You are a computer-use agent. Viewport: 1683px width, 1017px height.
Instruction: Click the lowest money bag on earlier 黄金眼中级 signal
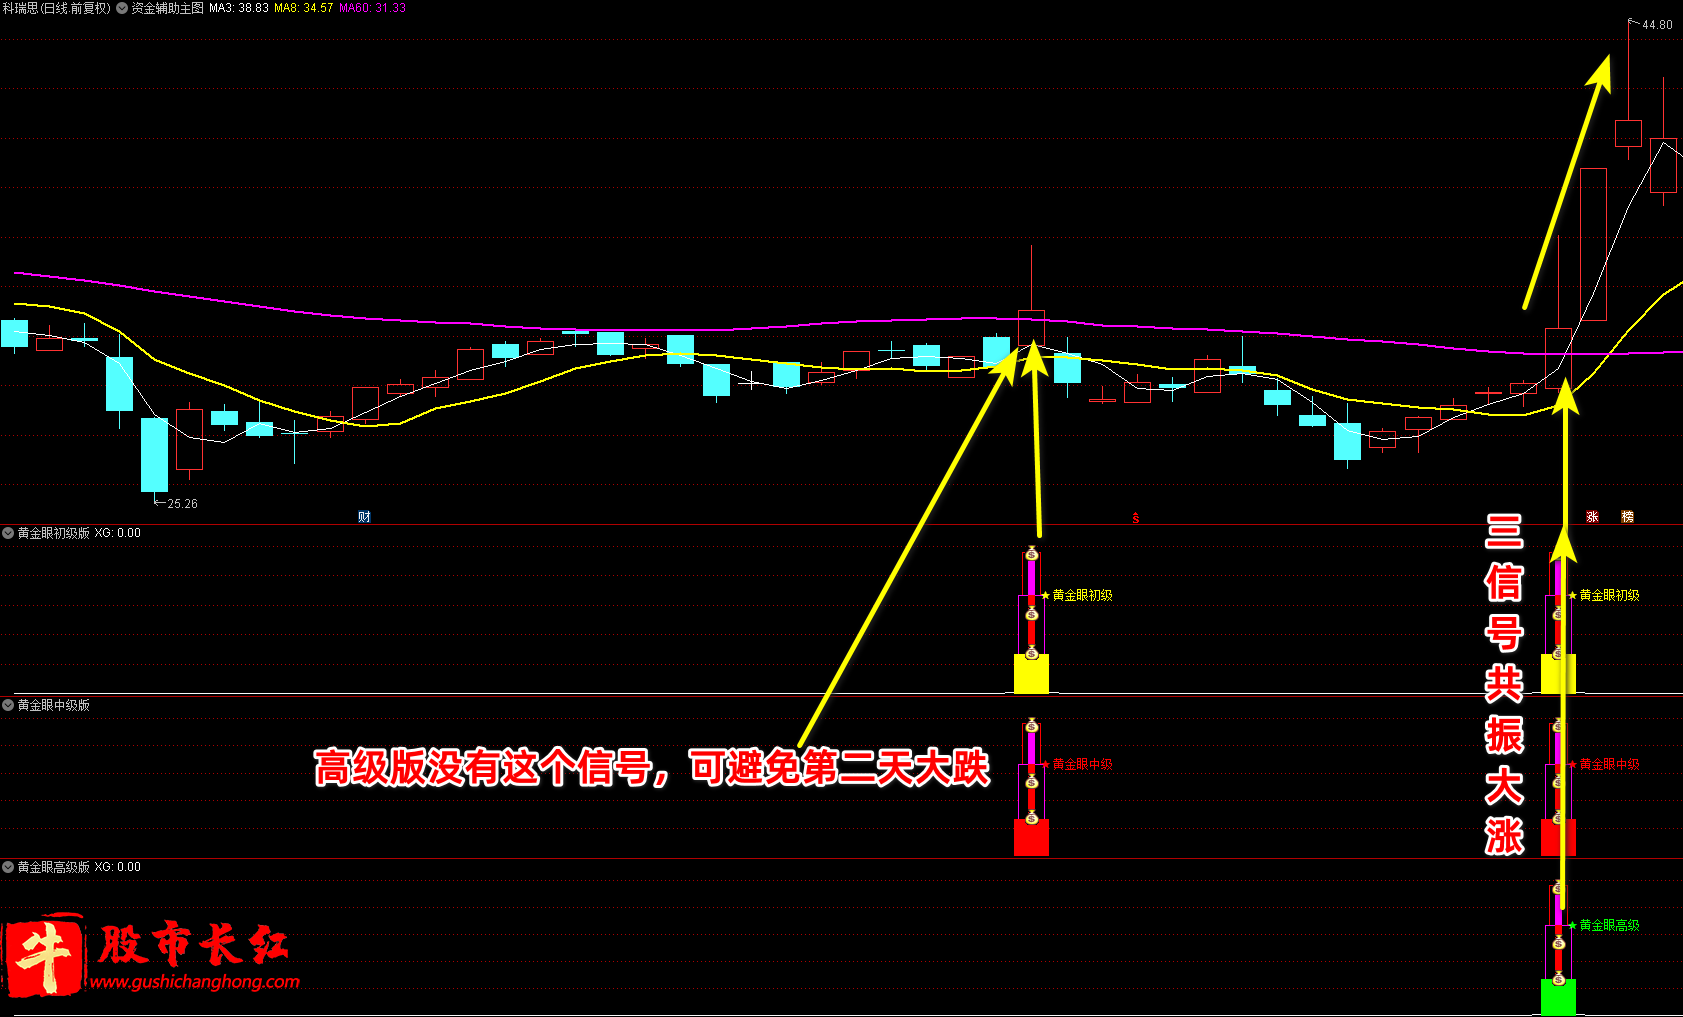tap(1031, 818)
